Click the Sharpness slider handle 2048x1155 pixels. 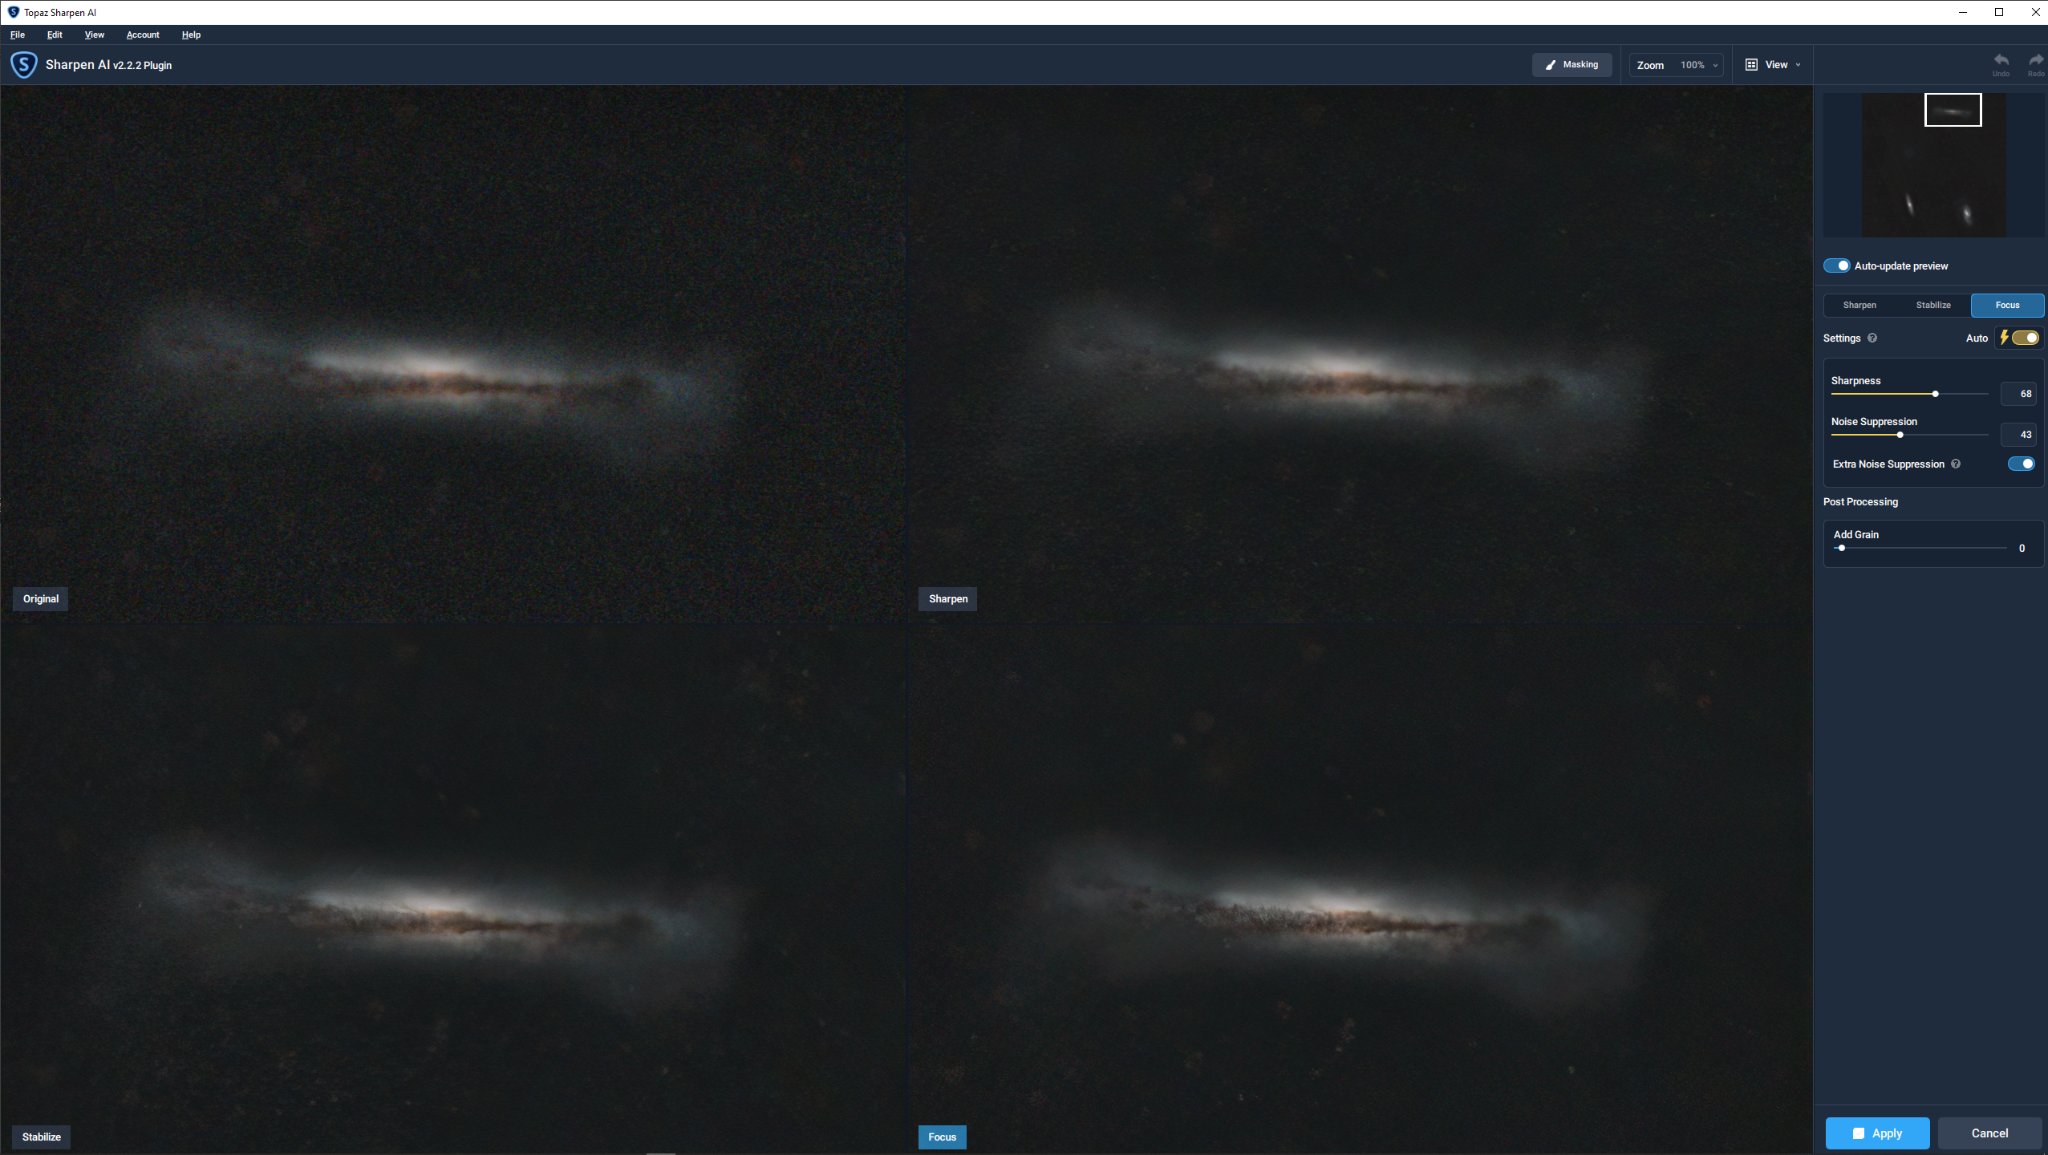click(1936, 394)
